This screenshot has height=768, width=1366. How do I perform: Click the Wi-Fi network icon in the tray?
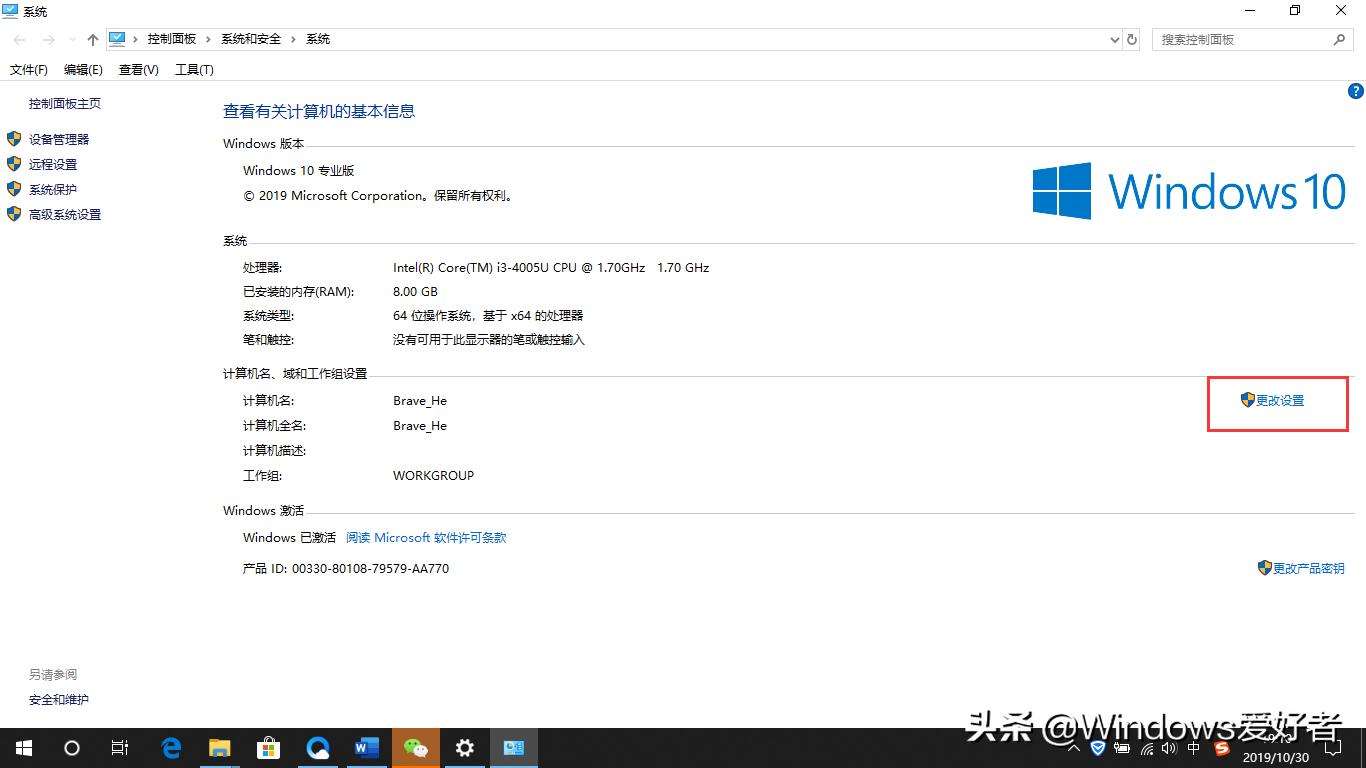click(1148, 747)
